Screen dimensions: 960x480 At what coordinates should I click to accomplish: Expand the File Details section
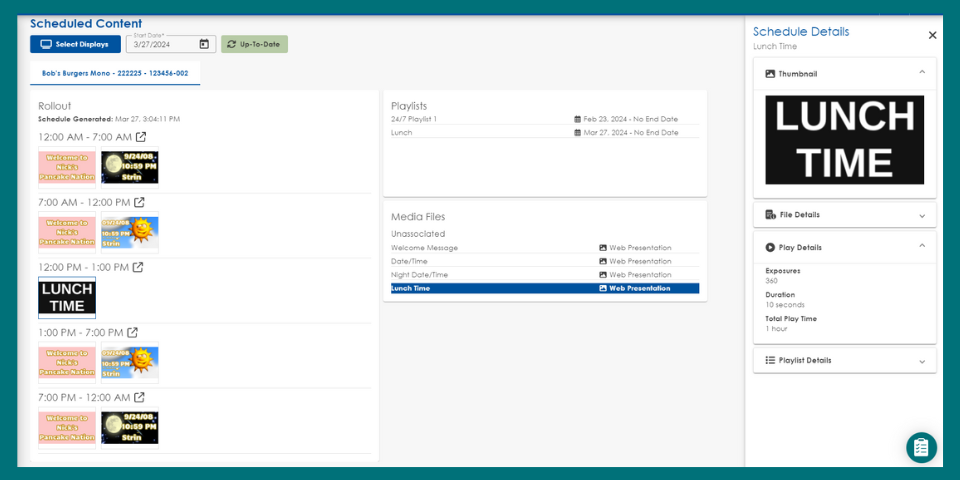921,215
